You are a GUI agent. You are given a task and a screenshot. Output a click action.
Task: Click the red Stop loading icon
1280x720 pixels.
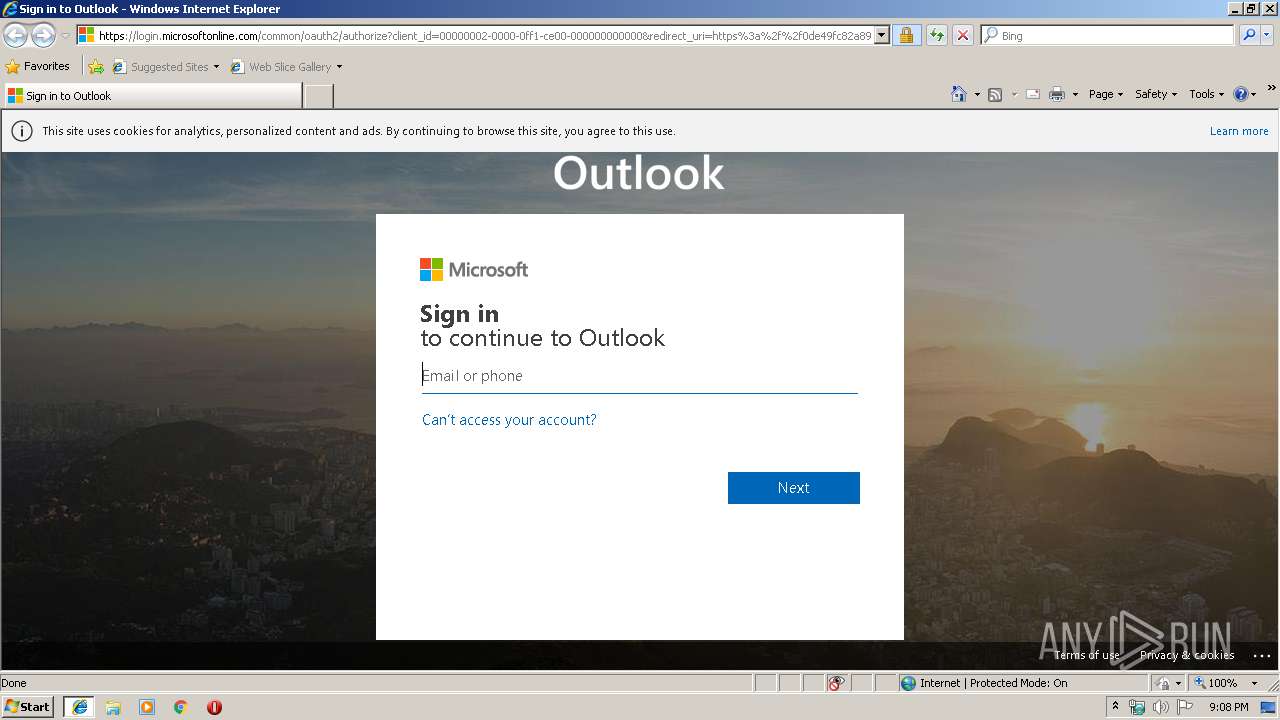point(962,35)
